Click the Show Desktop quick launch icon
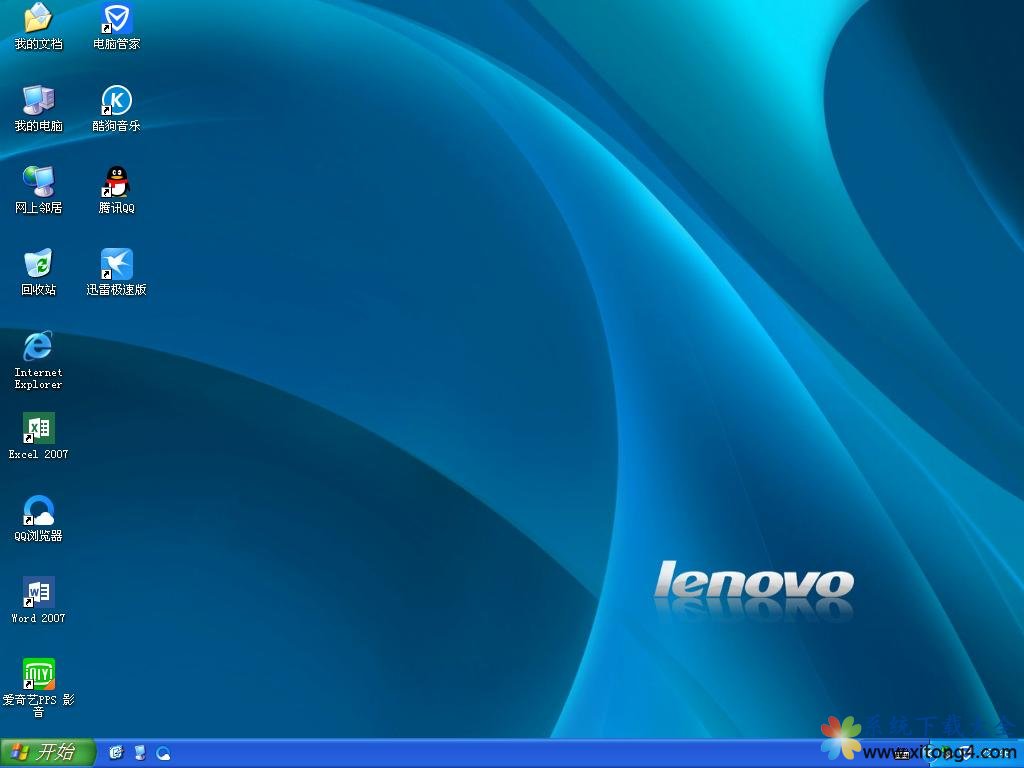Image resolution: width=1024 pixels, height=768 pixels. pos(140,755)
